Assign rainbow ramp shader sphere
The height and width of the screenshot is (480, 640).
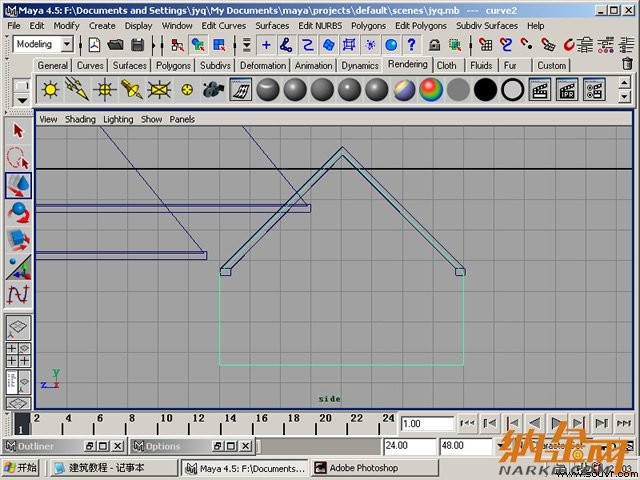(x=431, y=89)
